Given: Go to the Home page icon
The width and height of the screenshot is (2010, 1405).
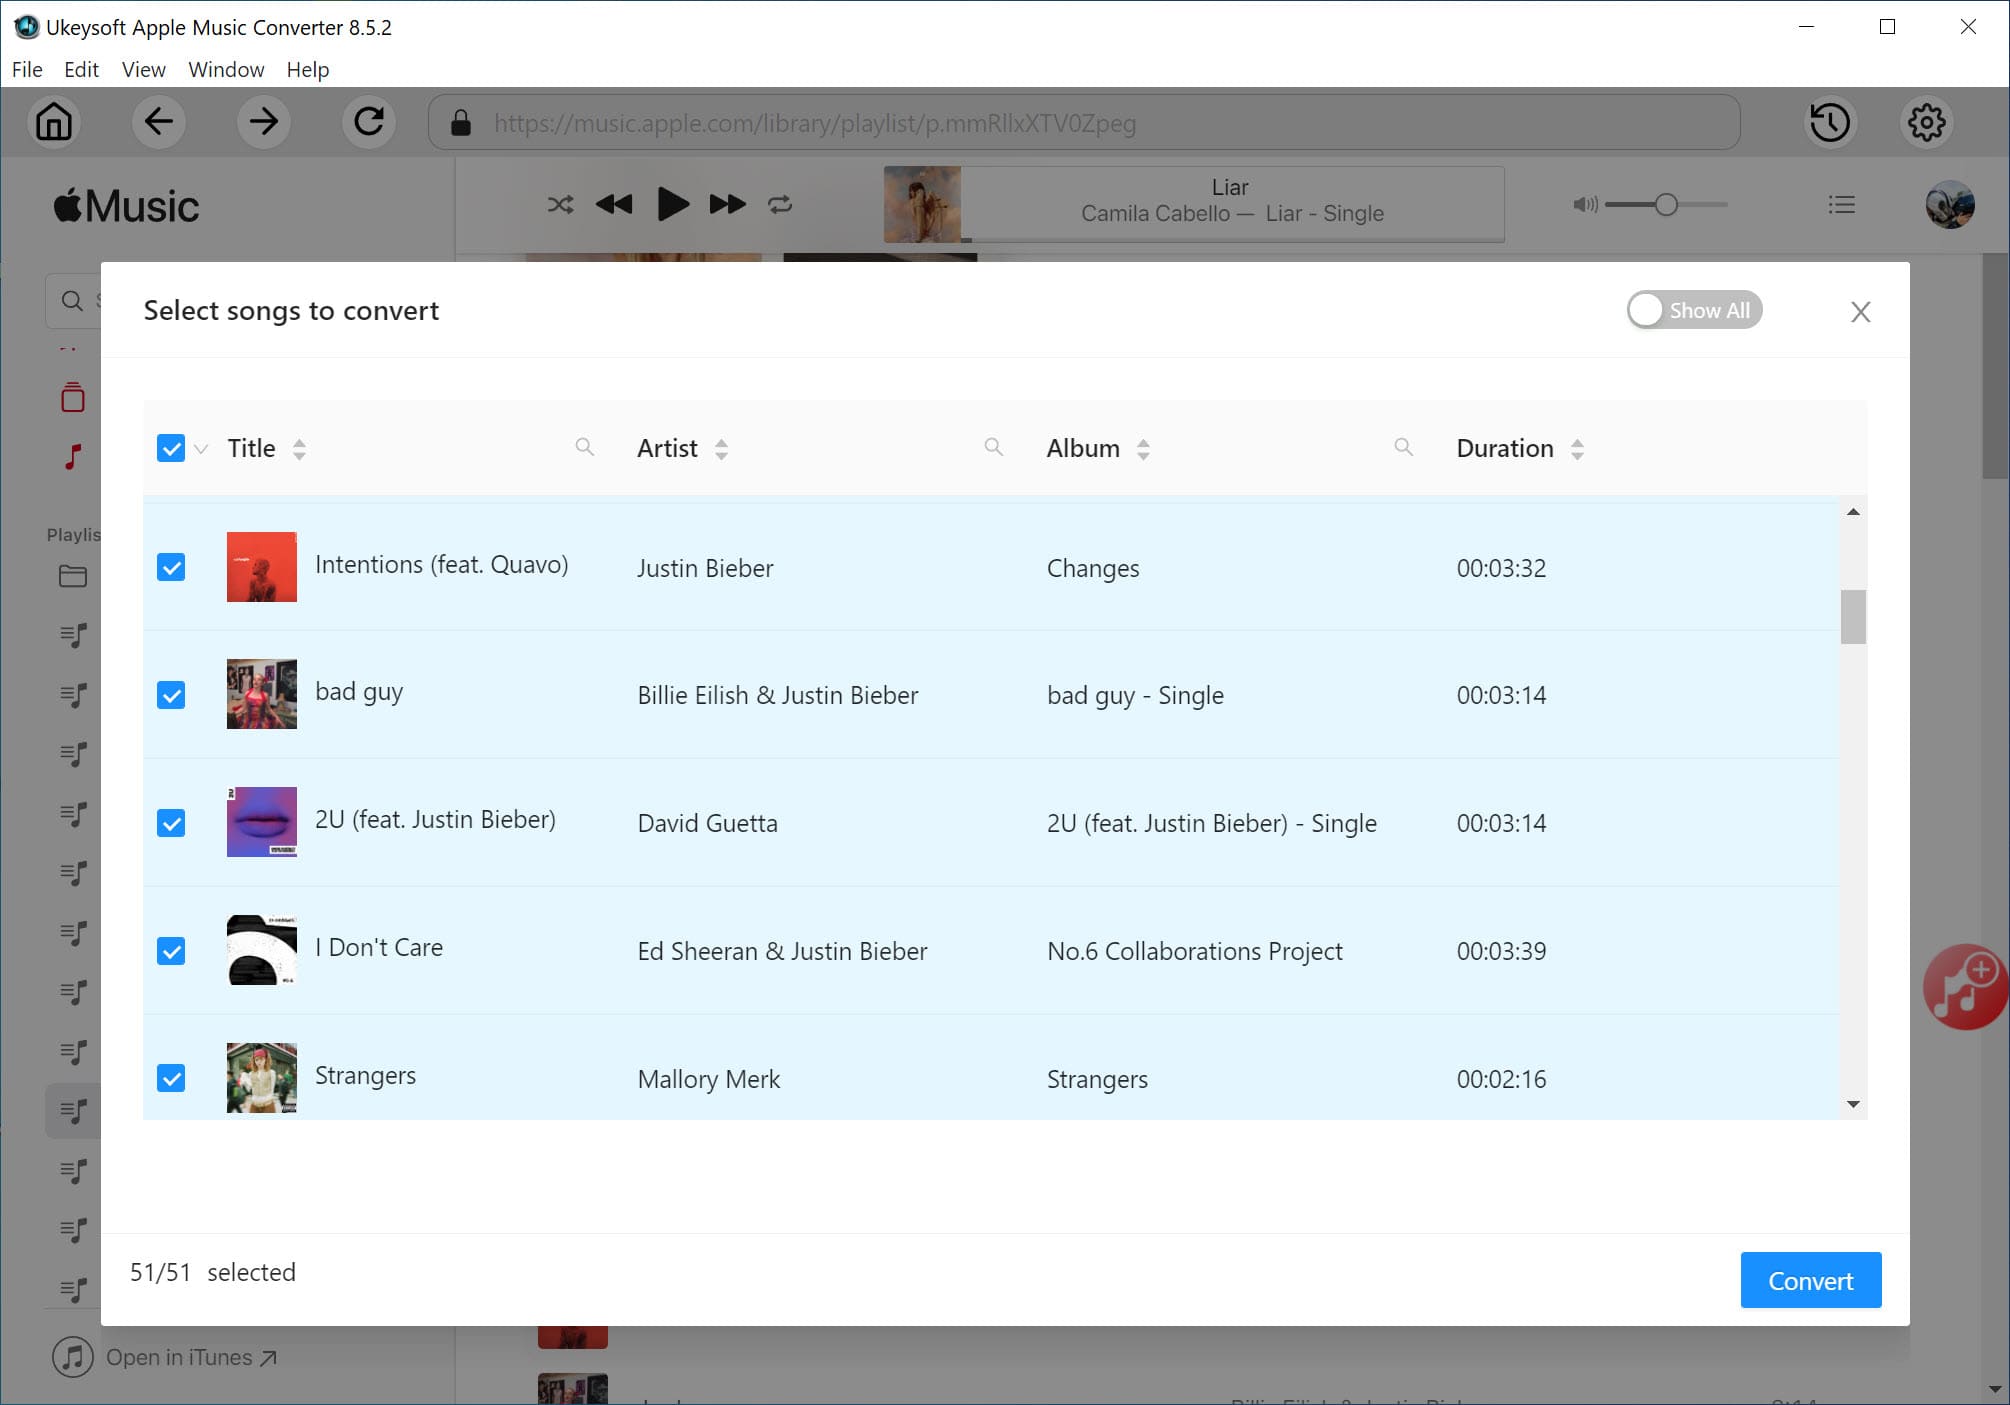Looking at the screenshot, I should pos(54,123).
